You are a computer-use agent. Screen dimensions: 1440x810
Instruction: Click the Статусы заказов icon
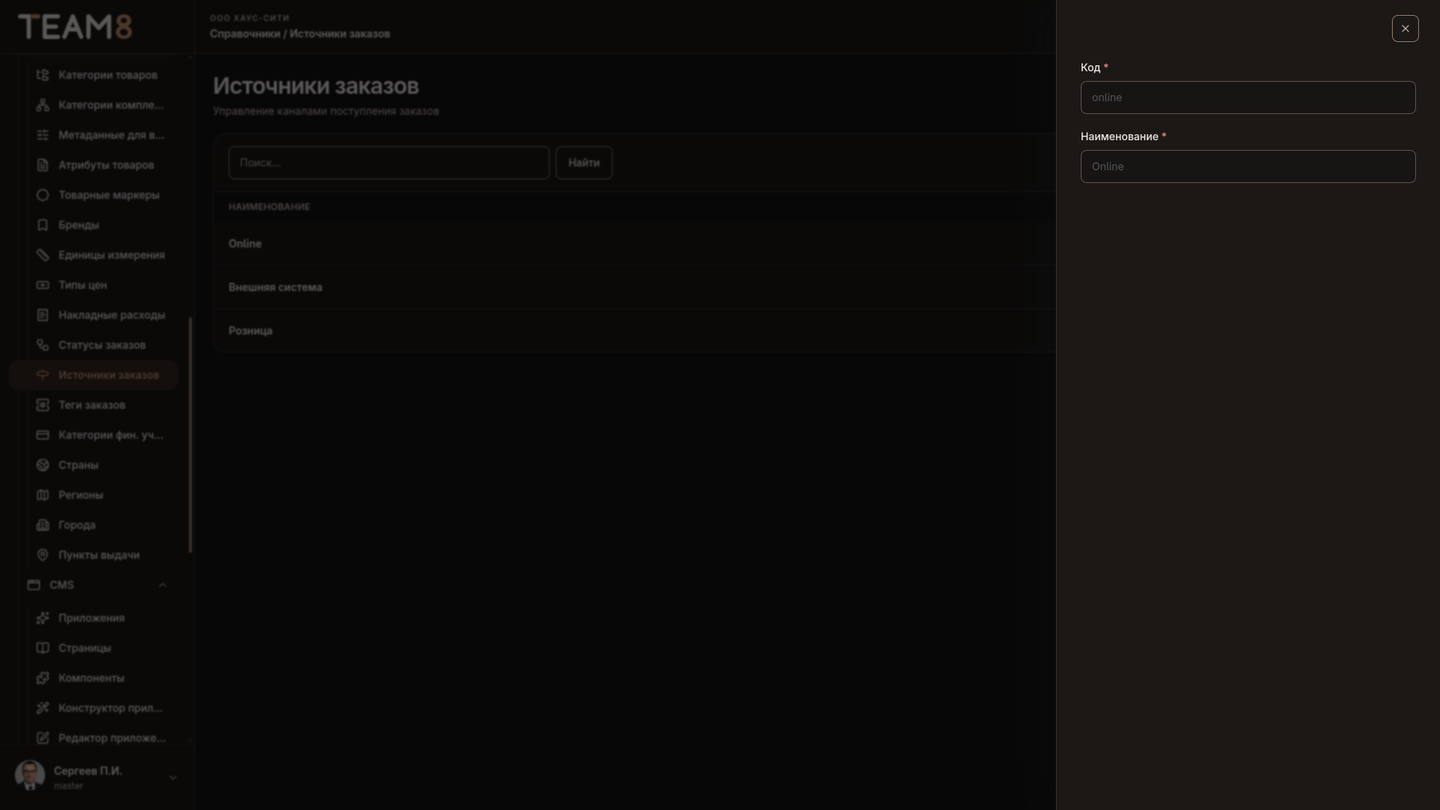pyautogui.click(x=42, y=345)
